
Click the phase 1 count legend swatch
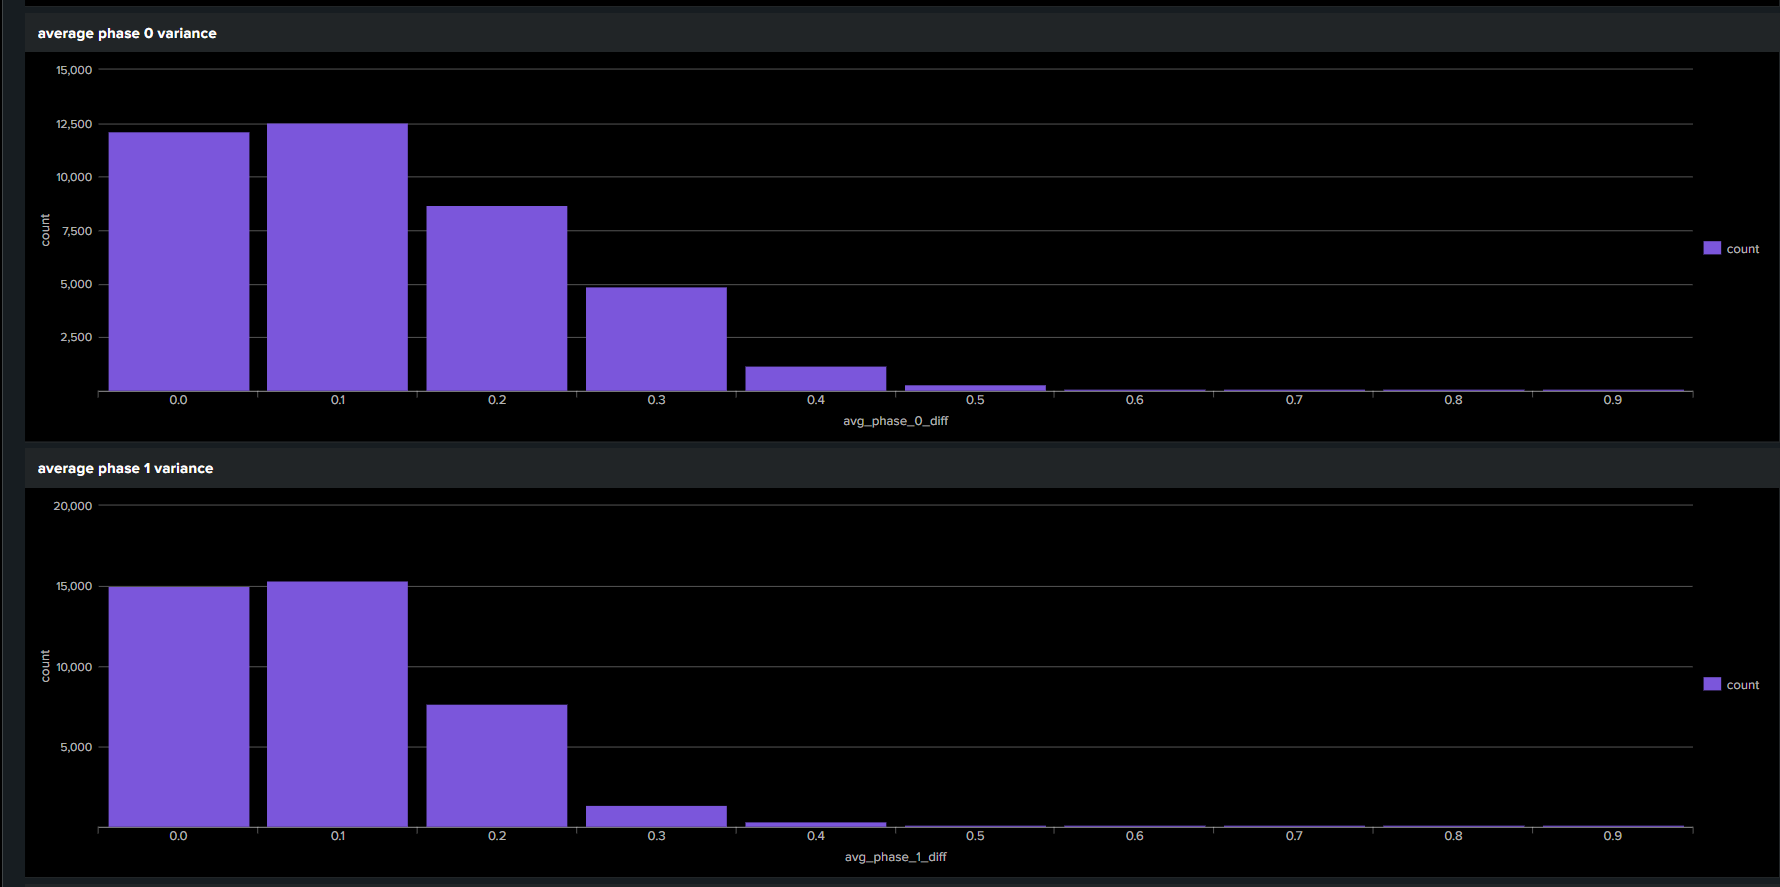1712,684
